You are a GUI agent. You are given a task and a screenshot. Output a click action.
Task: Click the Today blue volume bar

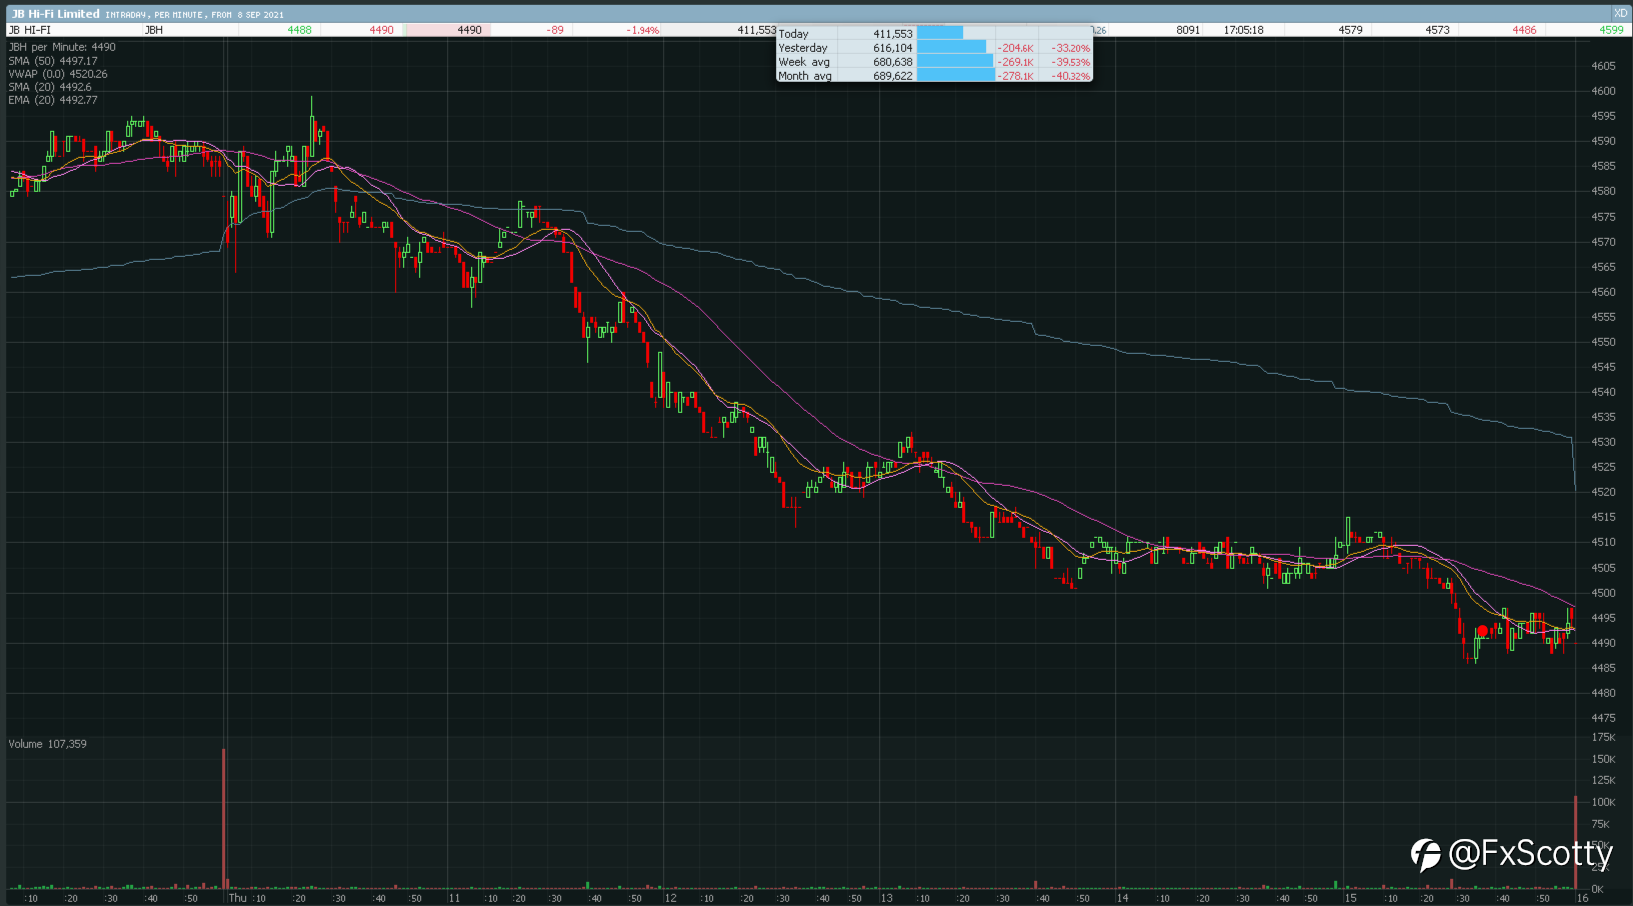coord(940,34)
